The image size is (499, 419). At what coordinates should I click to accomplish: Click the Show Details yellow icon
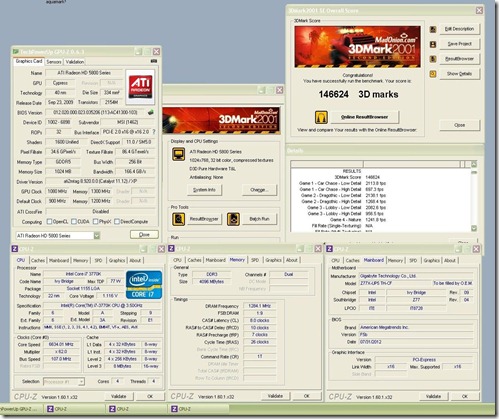point(433,74)
